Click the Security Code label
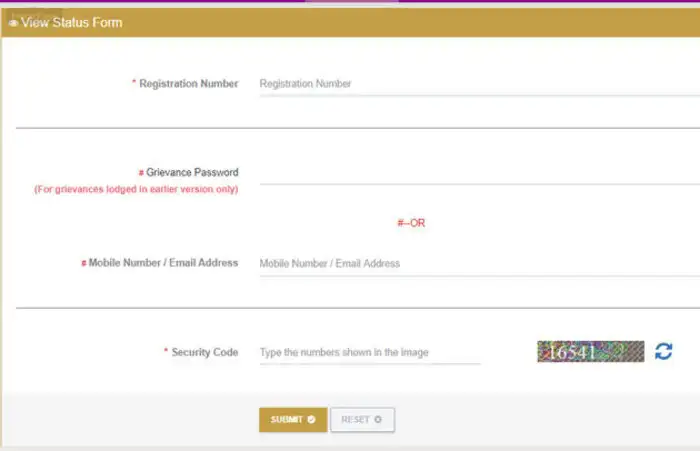700x451 pixels. tap(205, 352)
